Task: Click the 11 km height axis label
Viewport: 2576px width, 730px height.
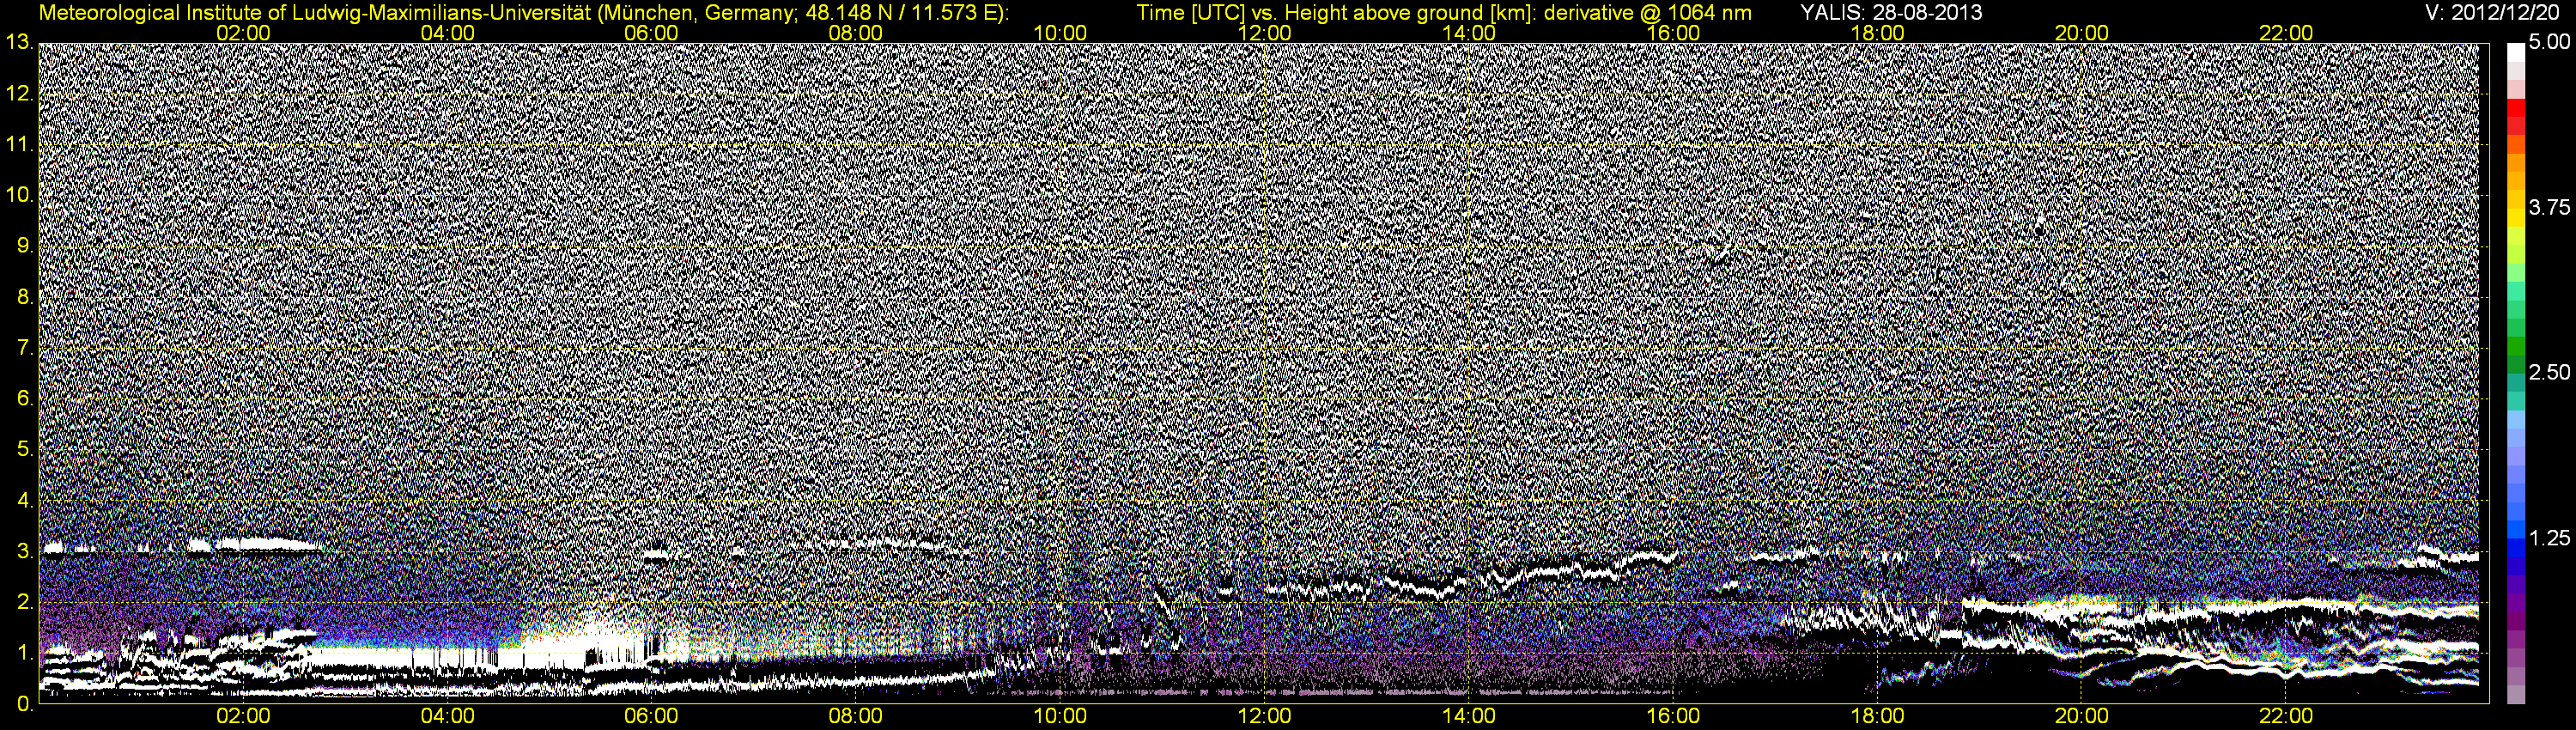Action: 19,145
